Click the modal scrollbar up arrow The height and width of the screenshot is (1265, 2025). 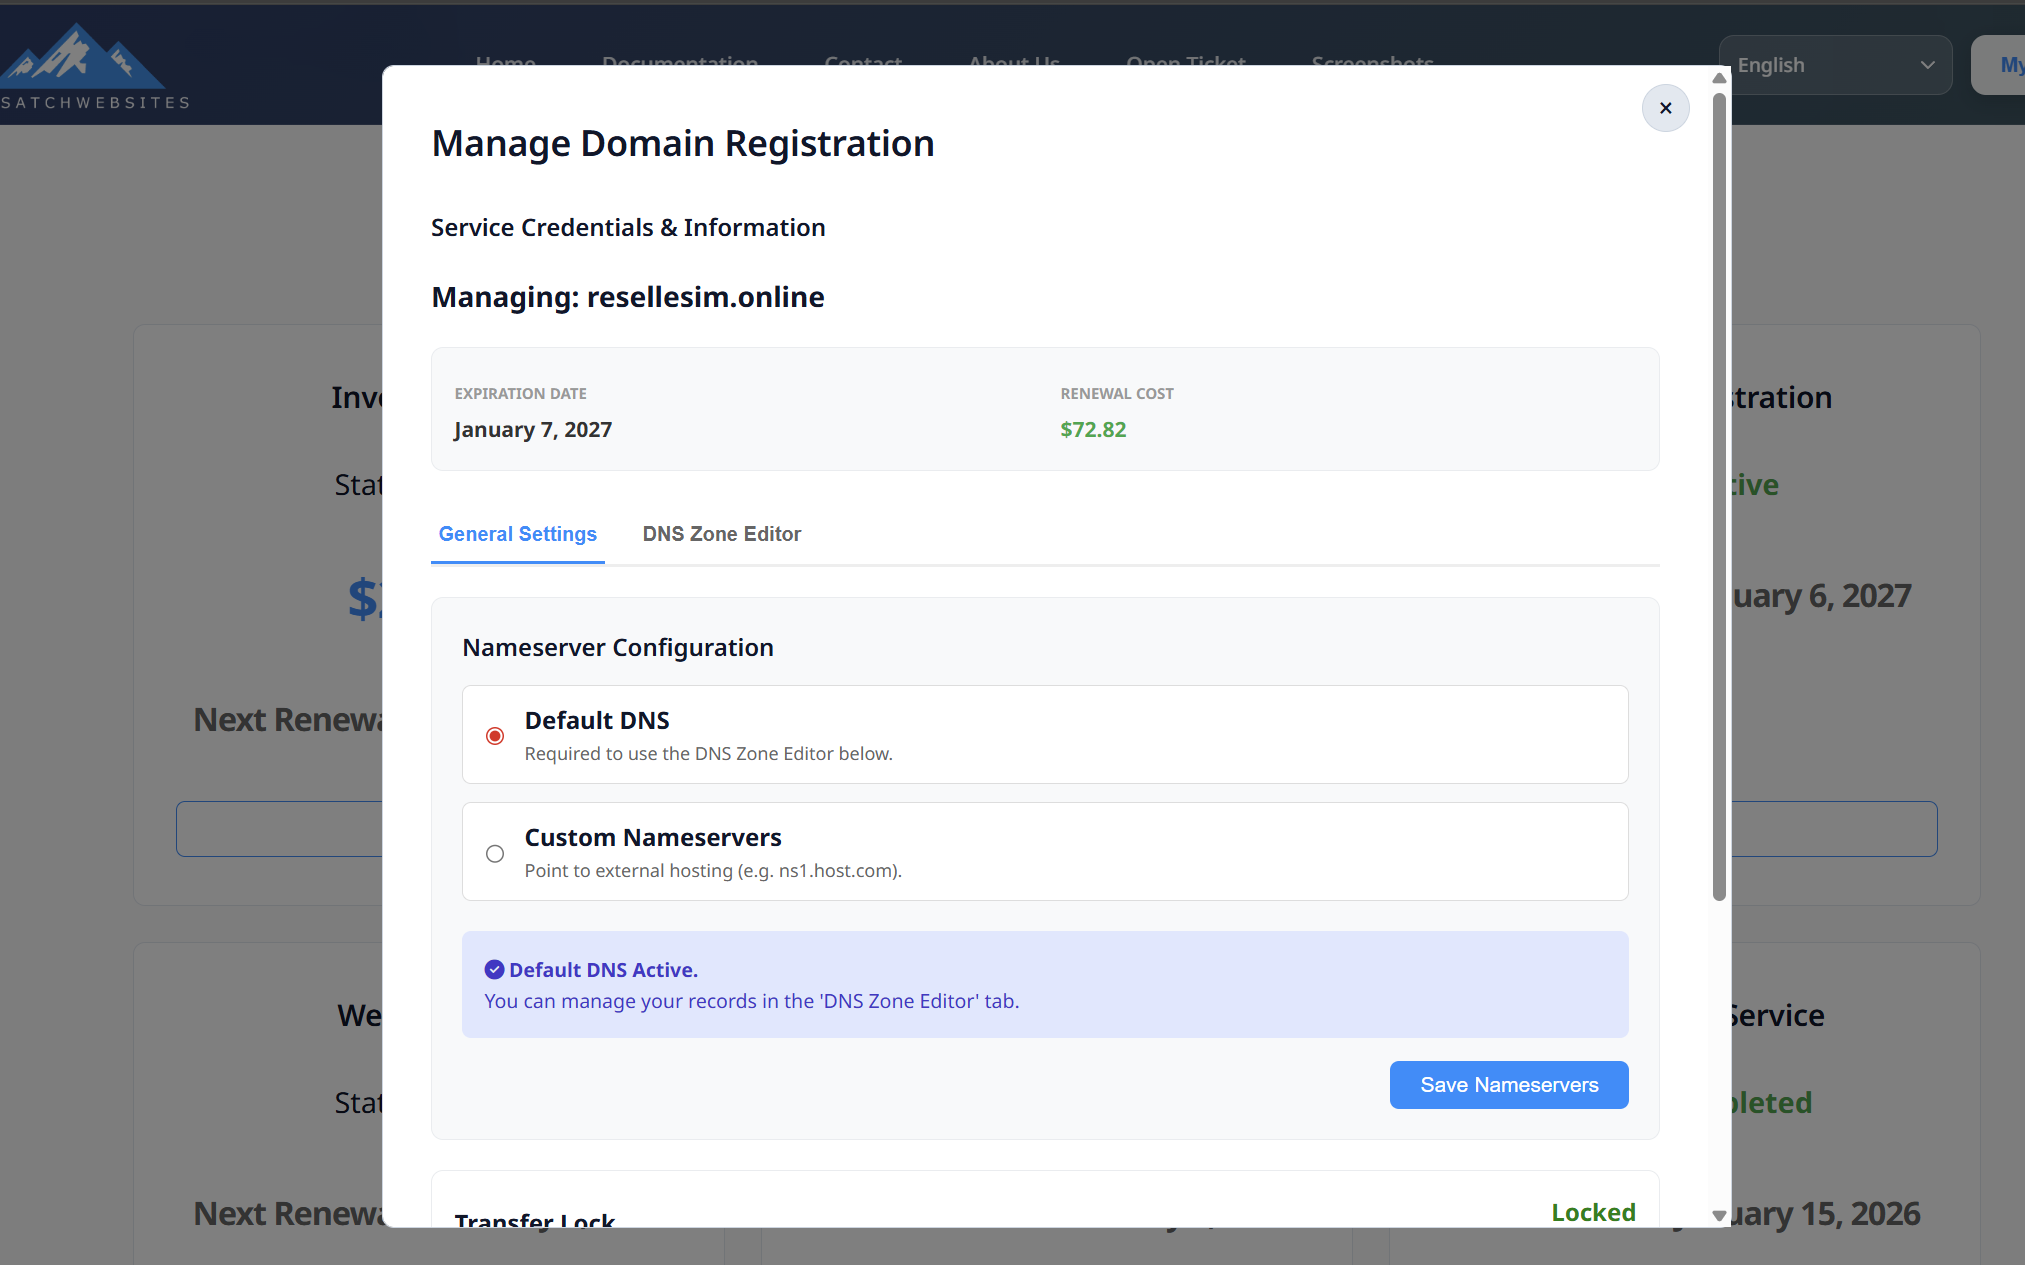coord(1719,78)
